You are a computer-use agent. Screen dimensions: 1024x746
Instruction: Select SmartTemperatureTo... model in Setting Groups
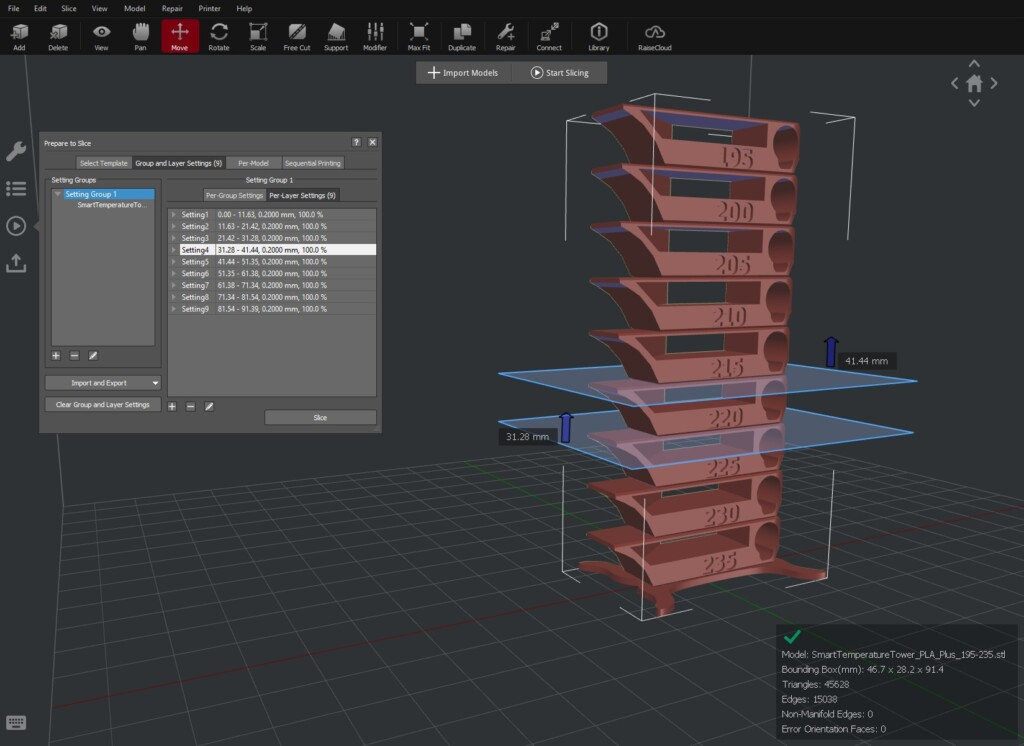pyautogui.click(x=111, y=204)
